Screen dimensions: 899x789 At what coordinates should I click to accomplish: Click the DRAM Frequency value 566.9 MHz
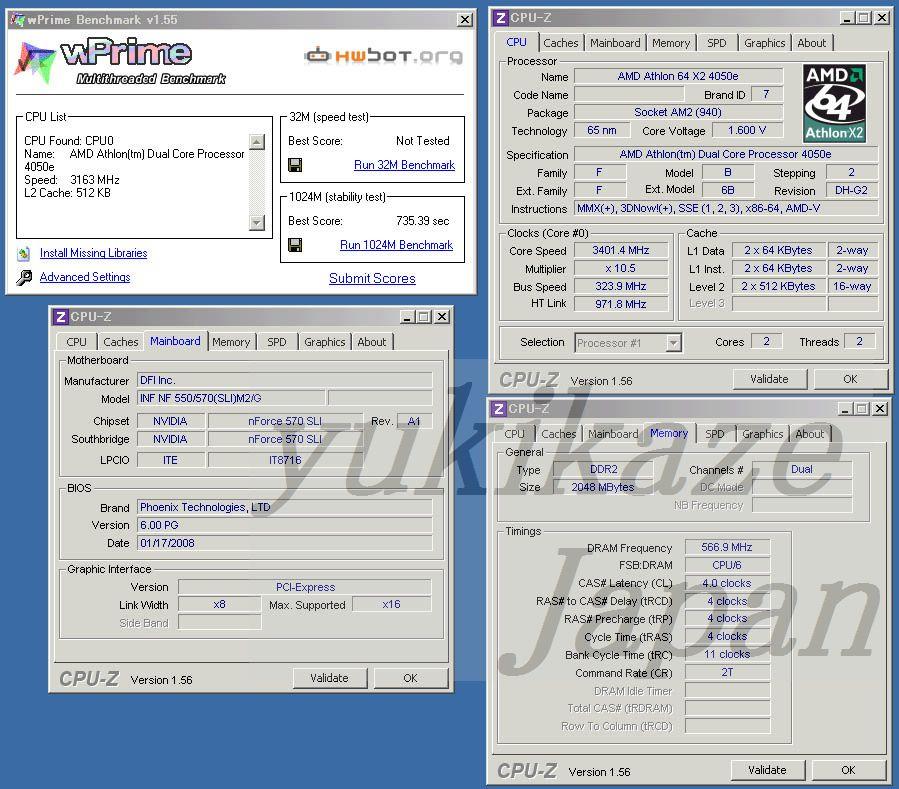tap(727, 548)
